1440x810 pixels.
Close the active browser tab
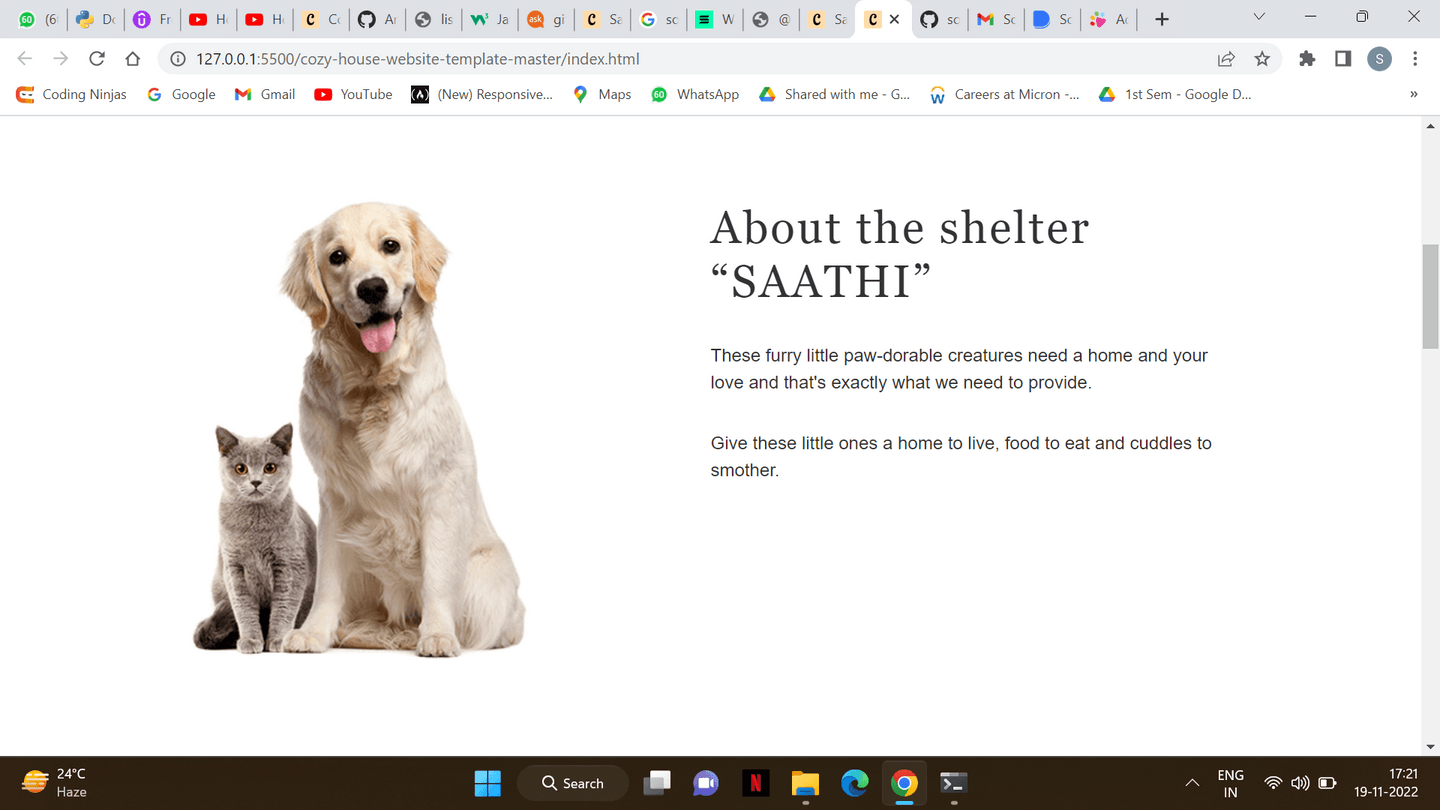click(x=894, y=19)
